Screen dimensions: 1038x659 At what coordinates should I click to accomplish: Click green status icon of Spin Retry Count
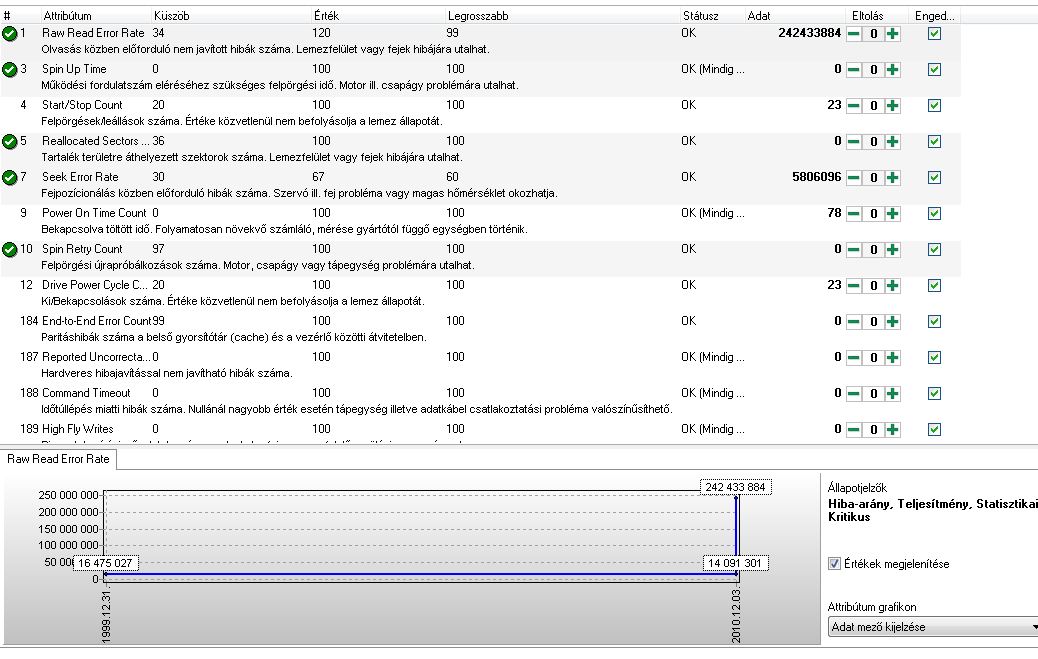9,250
